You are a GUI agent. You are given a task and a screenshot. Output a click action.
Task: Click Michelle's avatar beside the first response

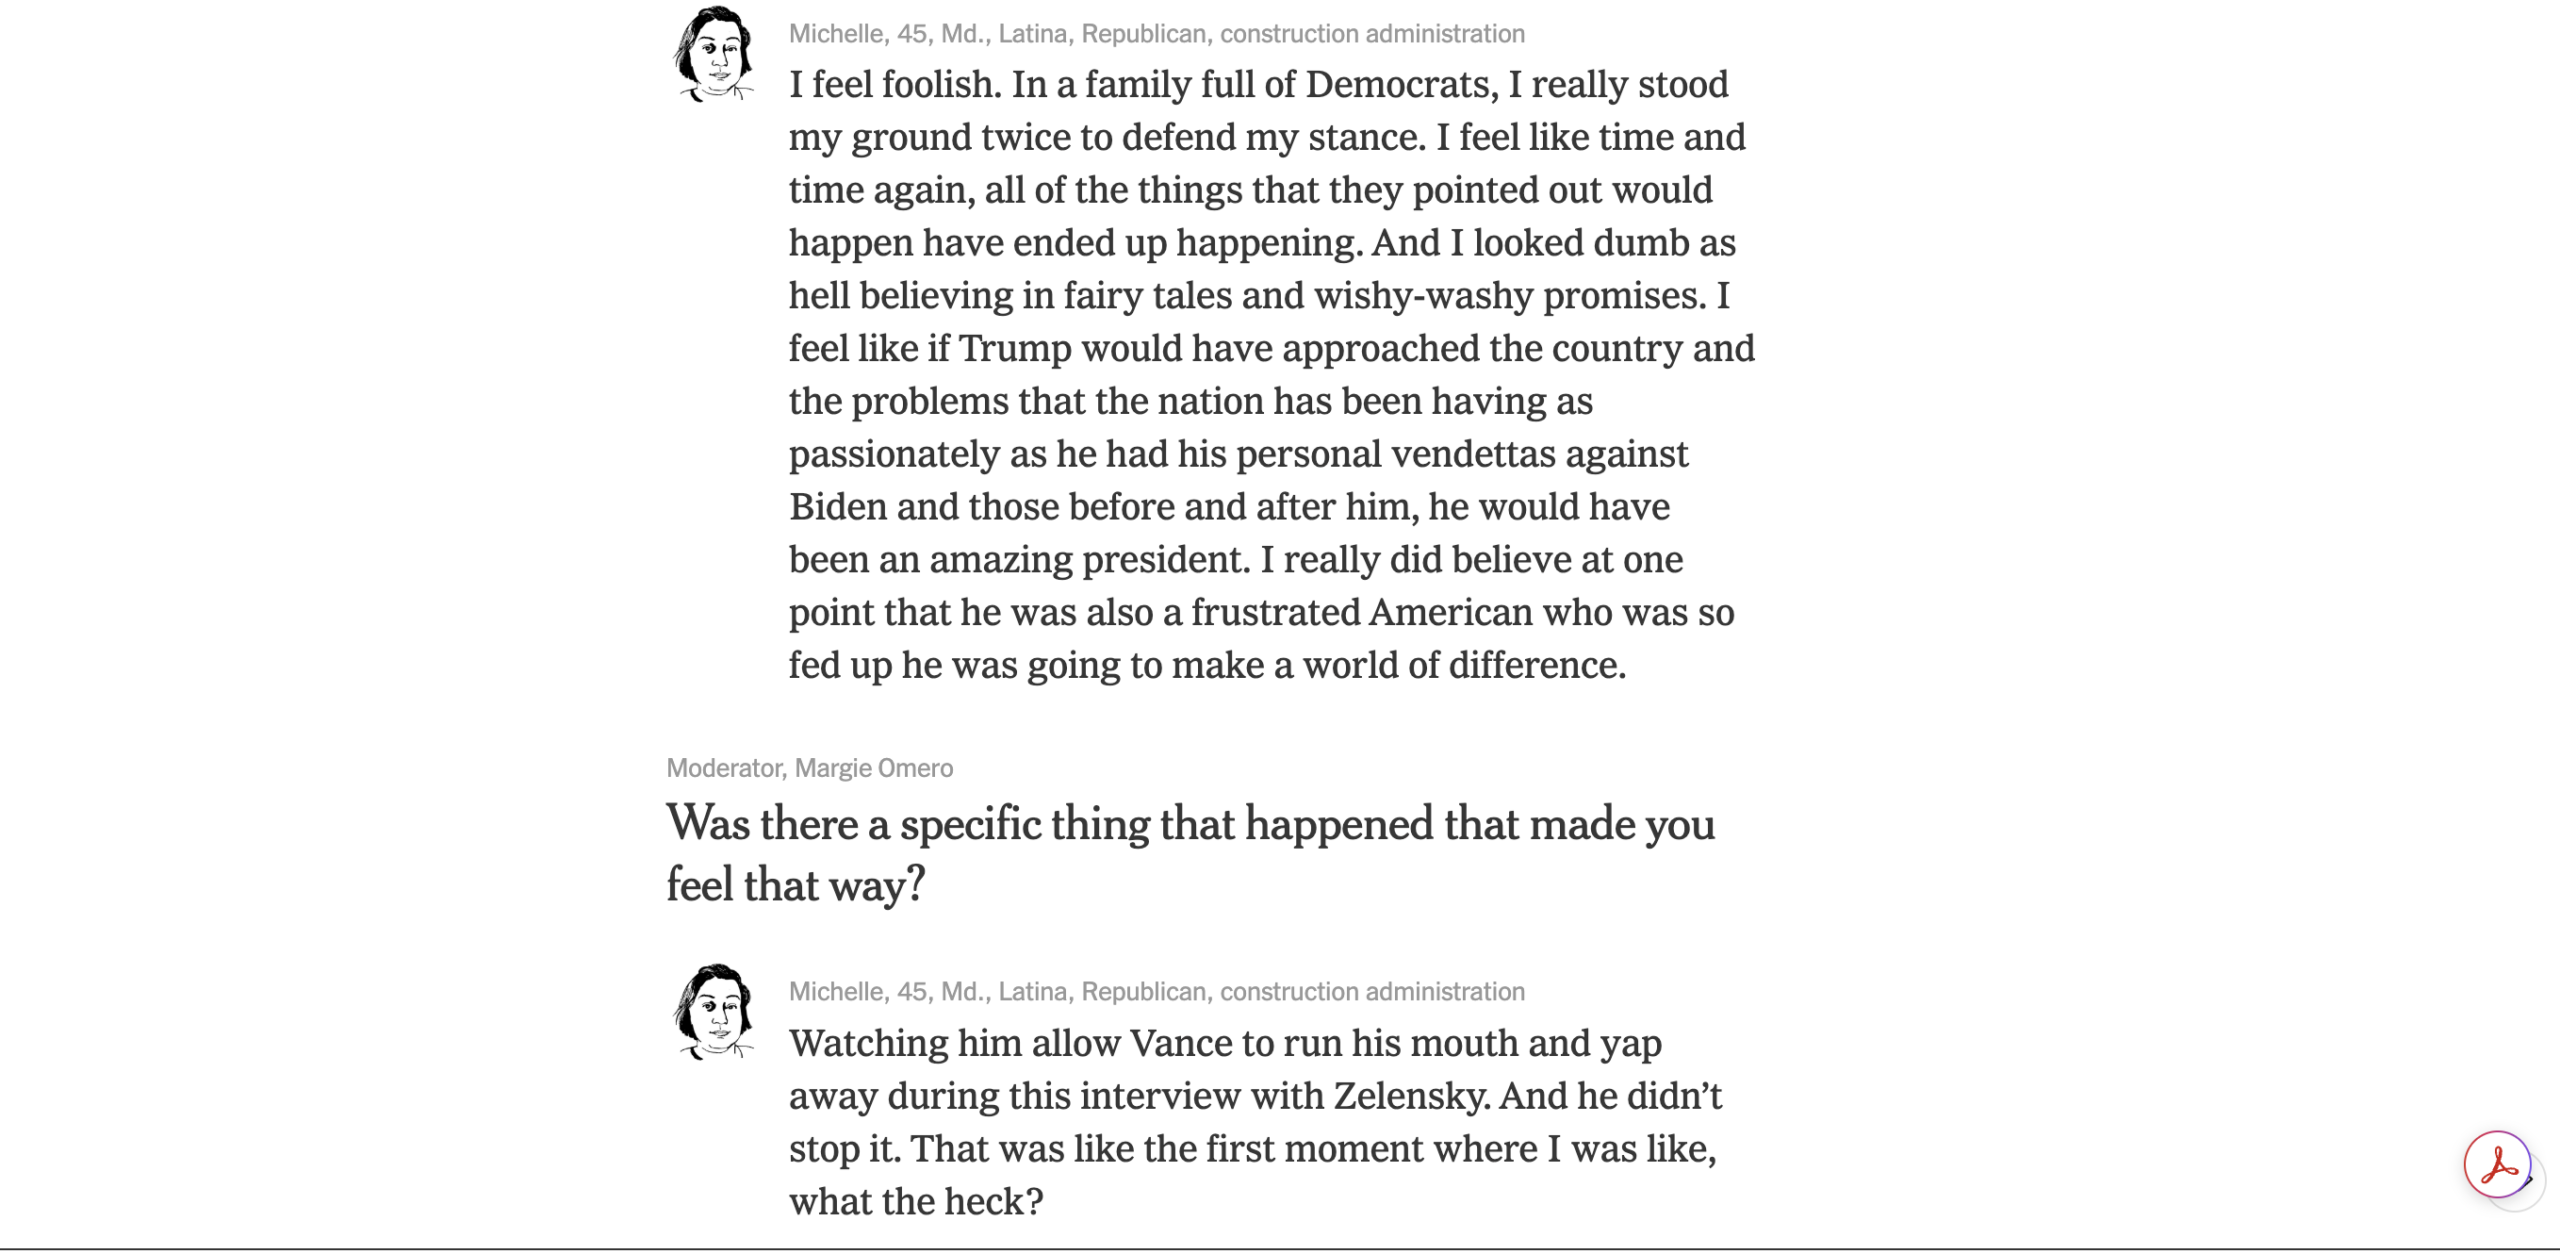[714, 54]
